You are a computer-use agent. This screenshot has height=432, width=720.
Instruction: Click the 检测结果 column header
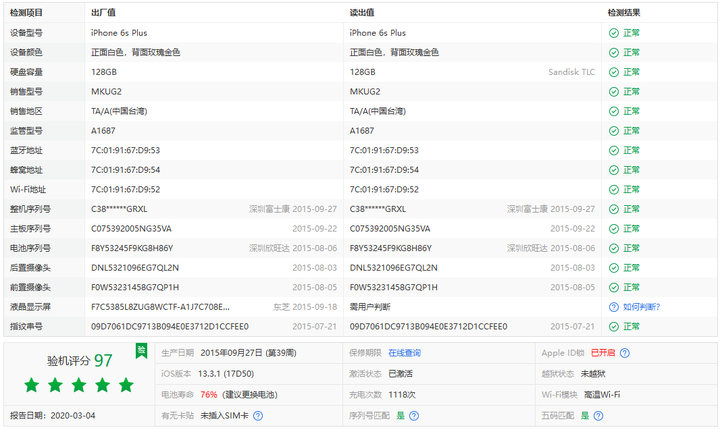coord(624,13)
